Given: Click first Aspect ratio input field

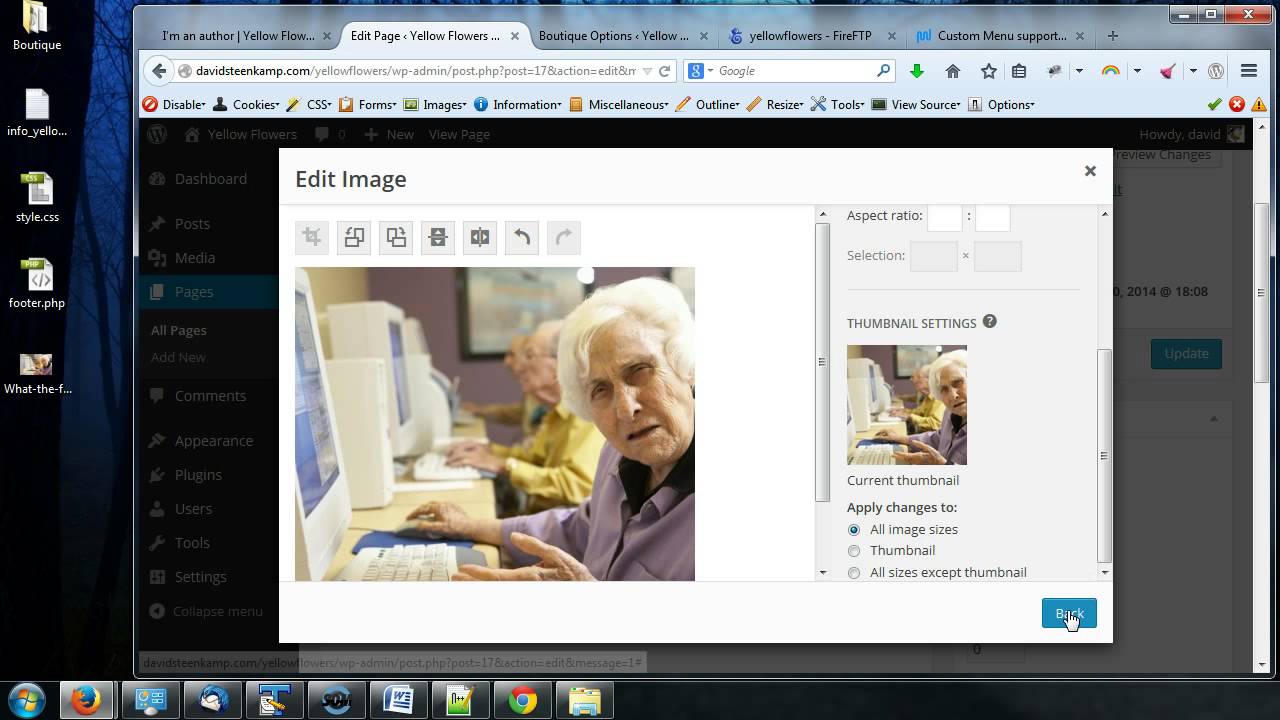Looking at the screenshot, I should pyautogui.click(x=945, y=216).
